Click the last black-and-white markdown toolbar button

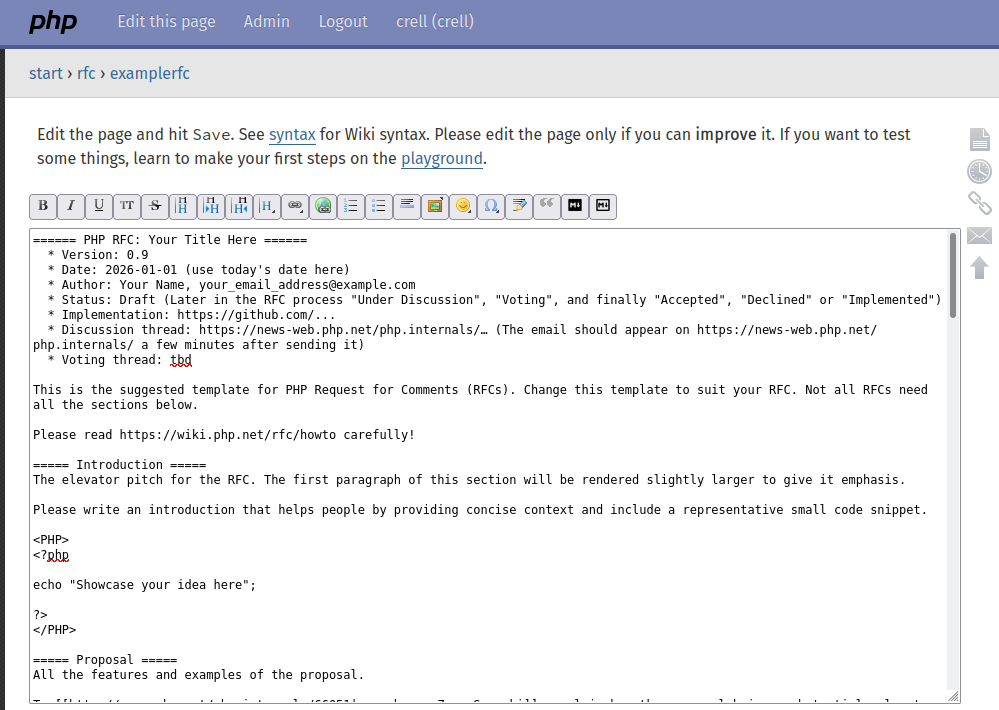tap(603, 206)
